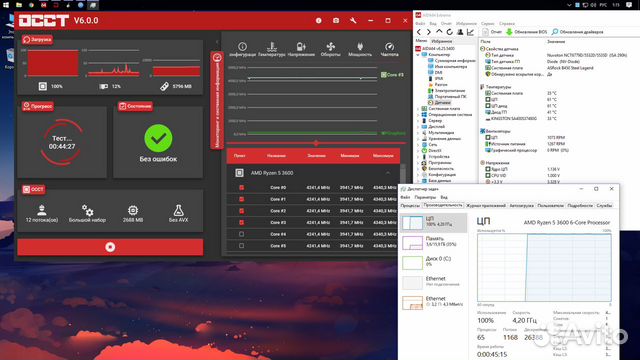This screenshot has height=360, width=640.
Task: Enable Core #5 graph checkbox
Action: [x=241, y=246]
